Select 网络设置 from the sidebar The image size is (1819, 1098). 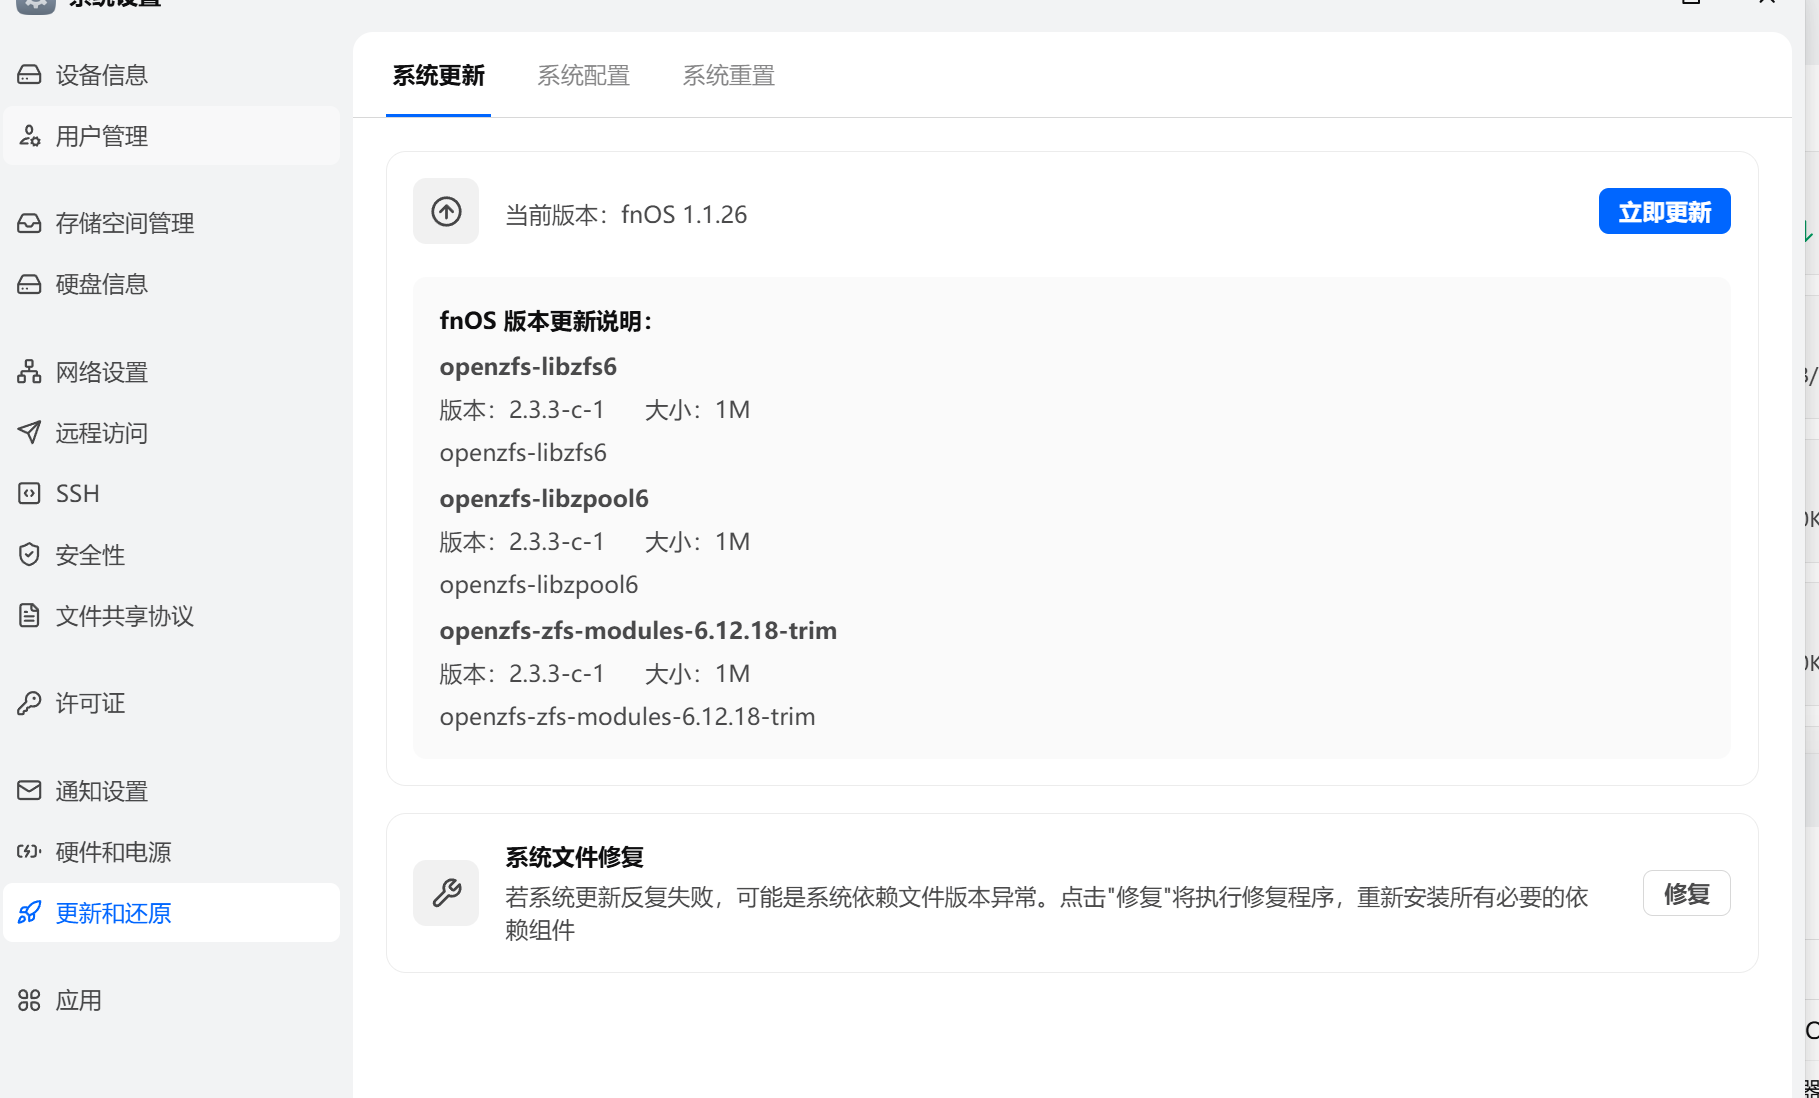click(x=171, y=372)
